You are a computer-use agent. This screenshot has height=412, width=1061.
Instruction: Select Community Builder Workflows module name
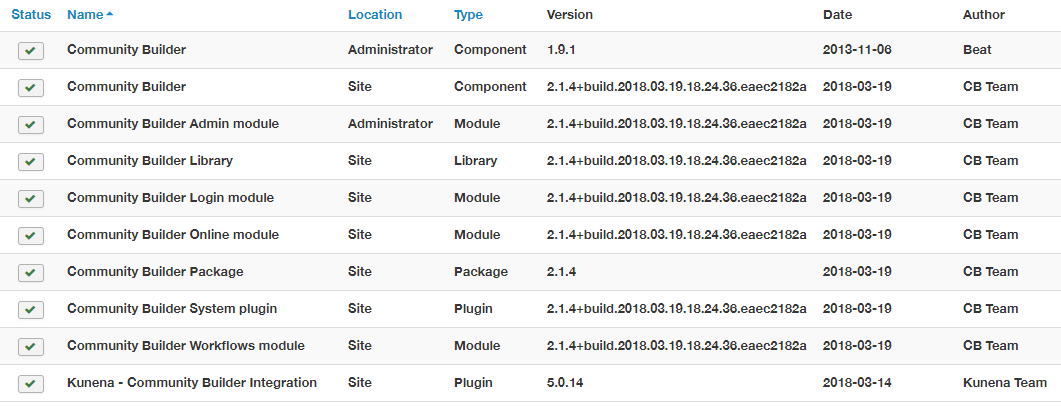[x=186, y=346]
